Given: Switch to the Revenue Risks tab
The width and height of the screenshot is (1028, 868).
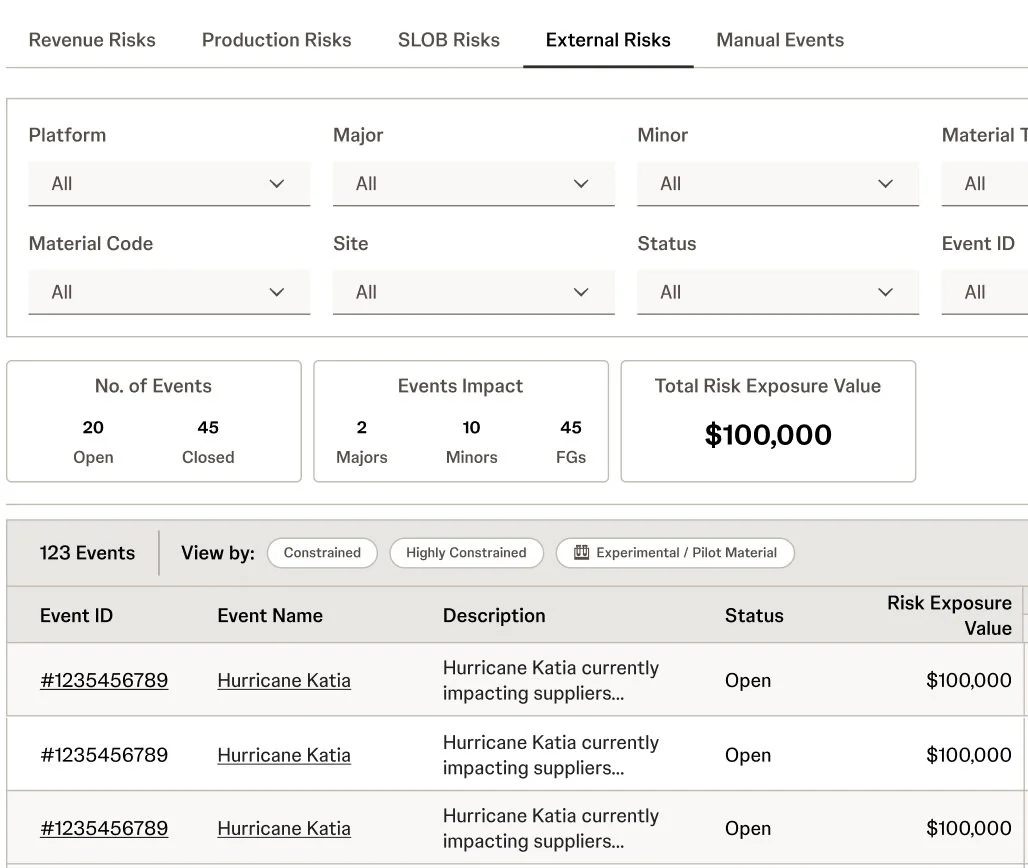Looking at the screenshot, I should [92, 40].
